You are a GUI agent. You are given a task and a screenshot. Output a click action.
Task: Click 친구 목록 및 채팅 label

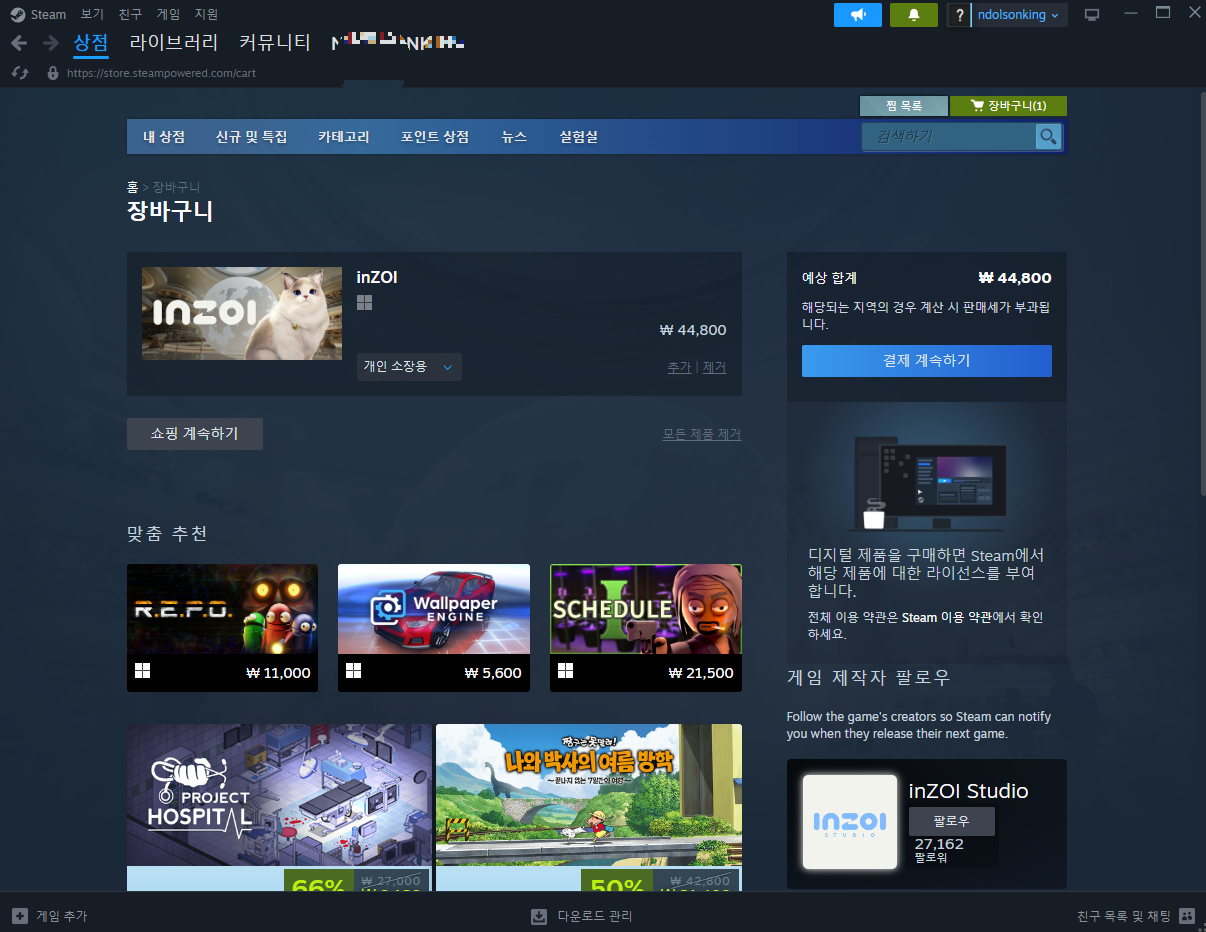[1124, 916]
